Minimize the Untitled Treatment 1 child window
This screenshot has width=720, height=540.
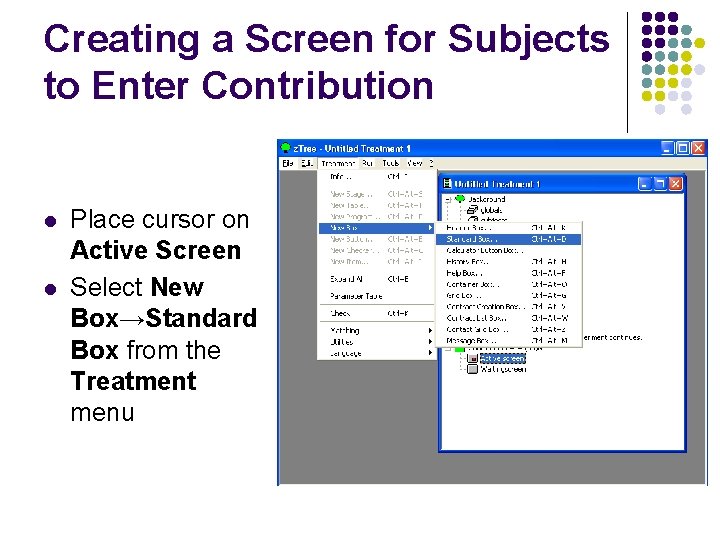coord(645,184)
